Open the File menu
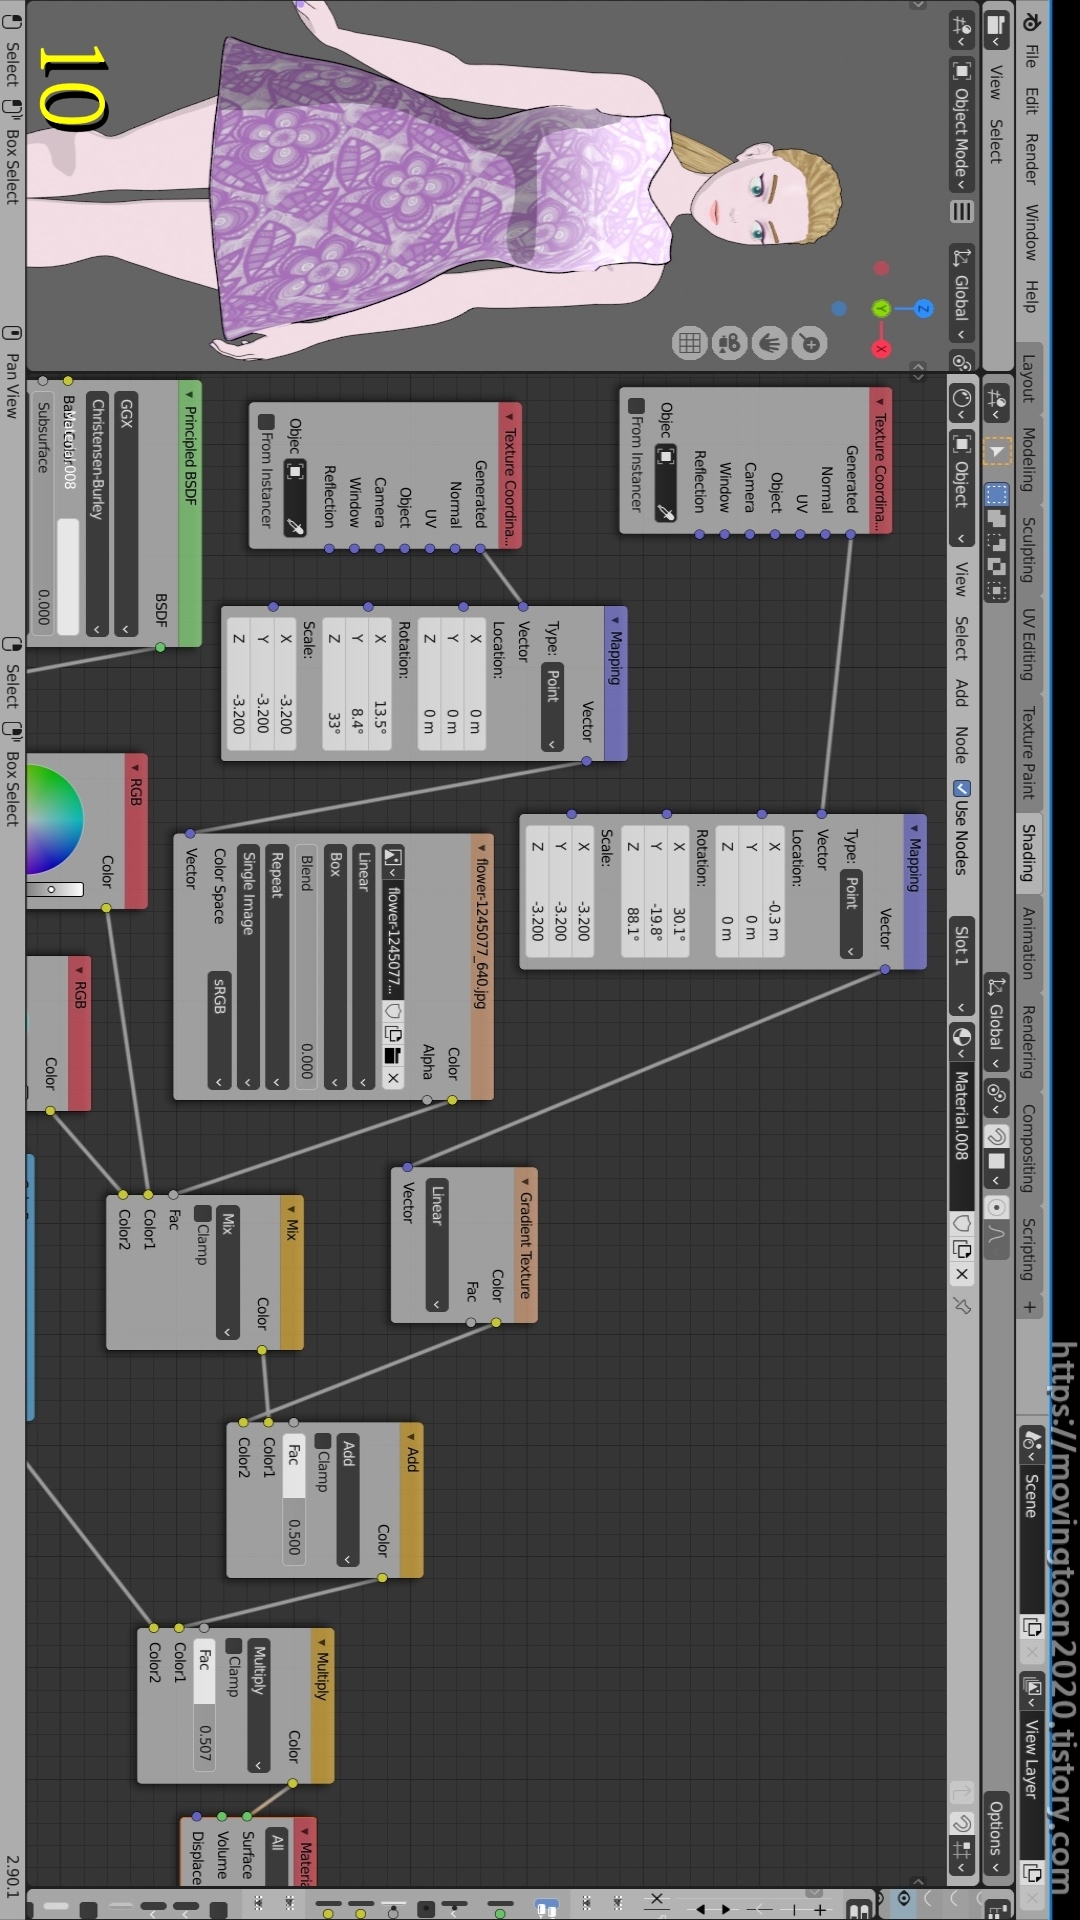Viewport: 1080px width, 1920px height. [x=1031, y=56]
